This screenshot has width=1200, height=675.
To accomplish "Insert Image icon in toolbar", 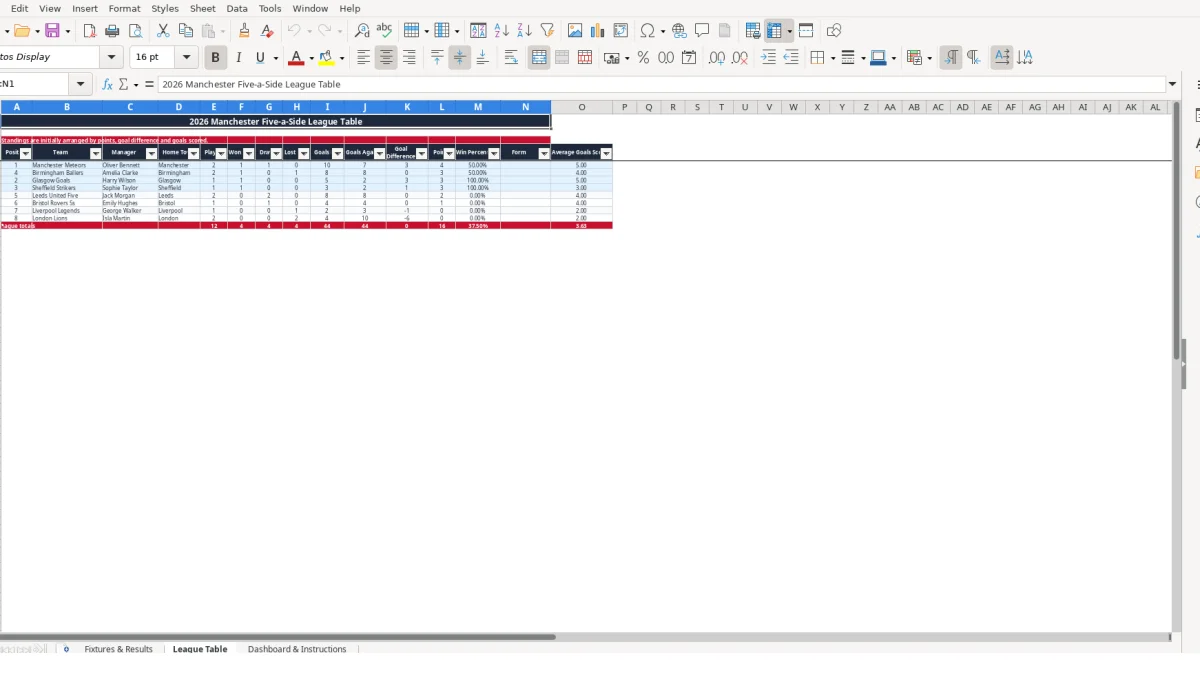I will 575,31.
